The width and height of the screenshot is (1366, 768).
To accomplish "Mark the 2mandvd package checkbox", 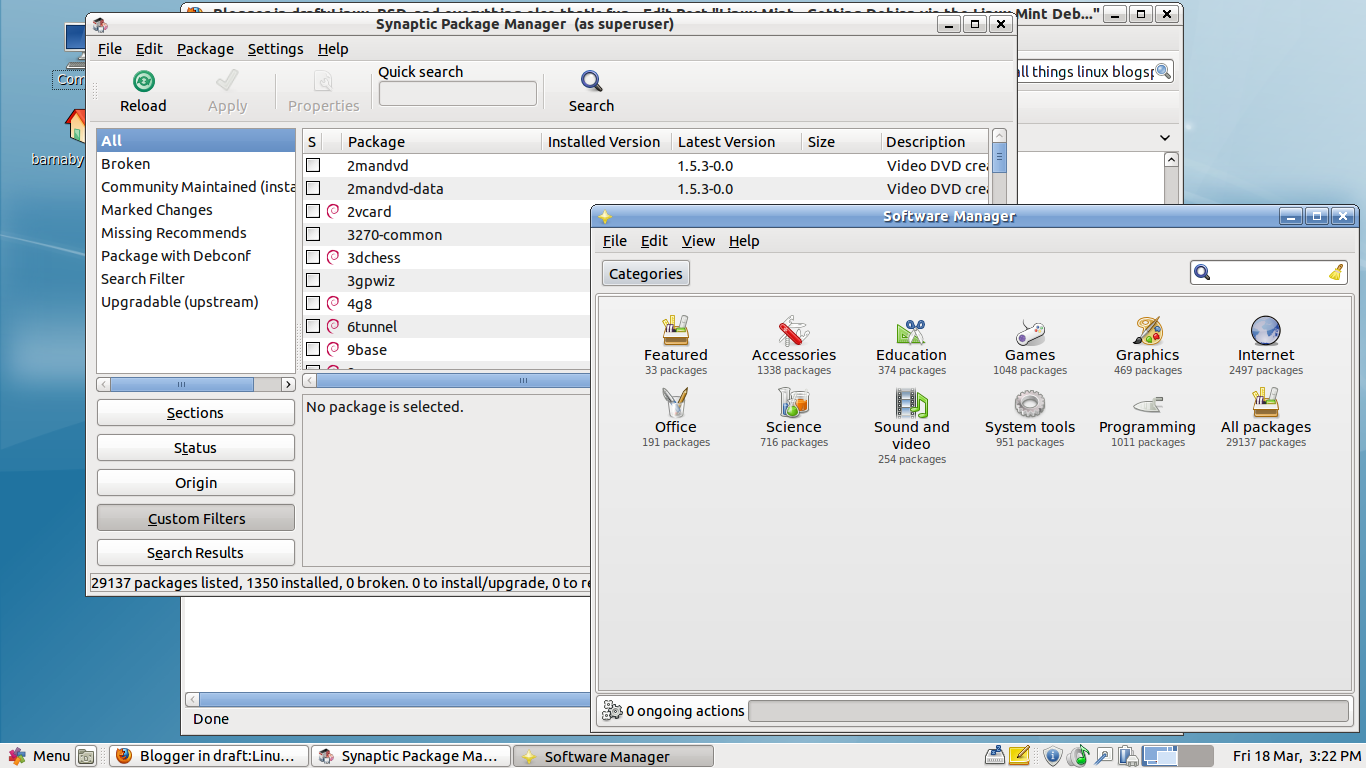I will [x=313, y=165].
